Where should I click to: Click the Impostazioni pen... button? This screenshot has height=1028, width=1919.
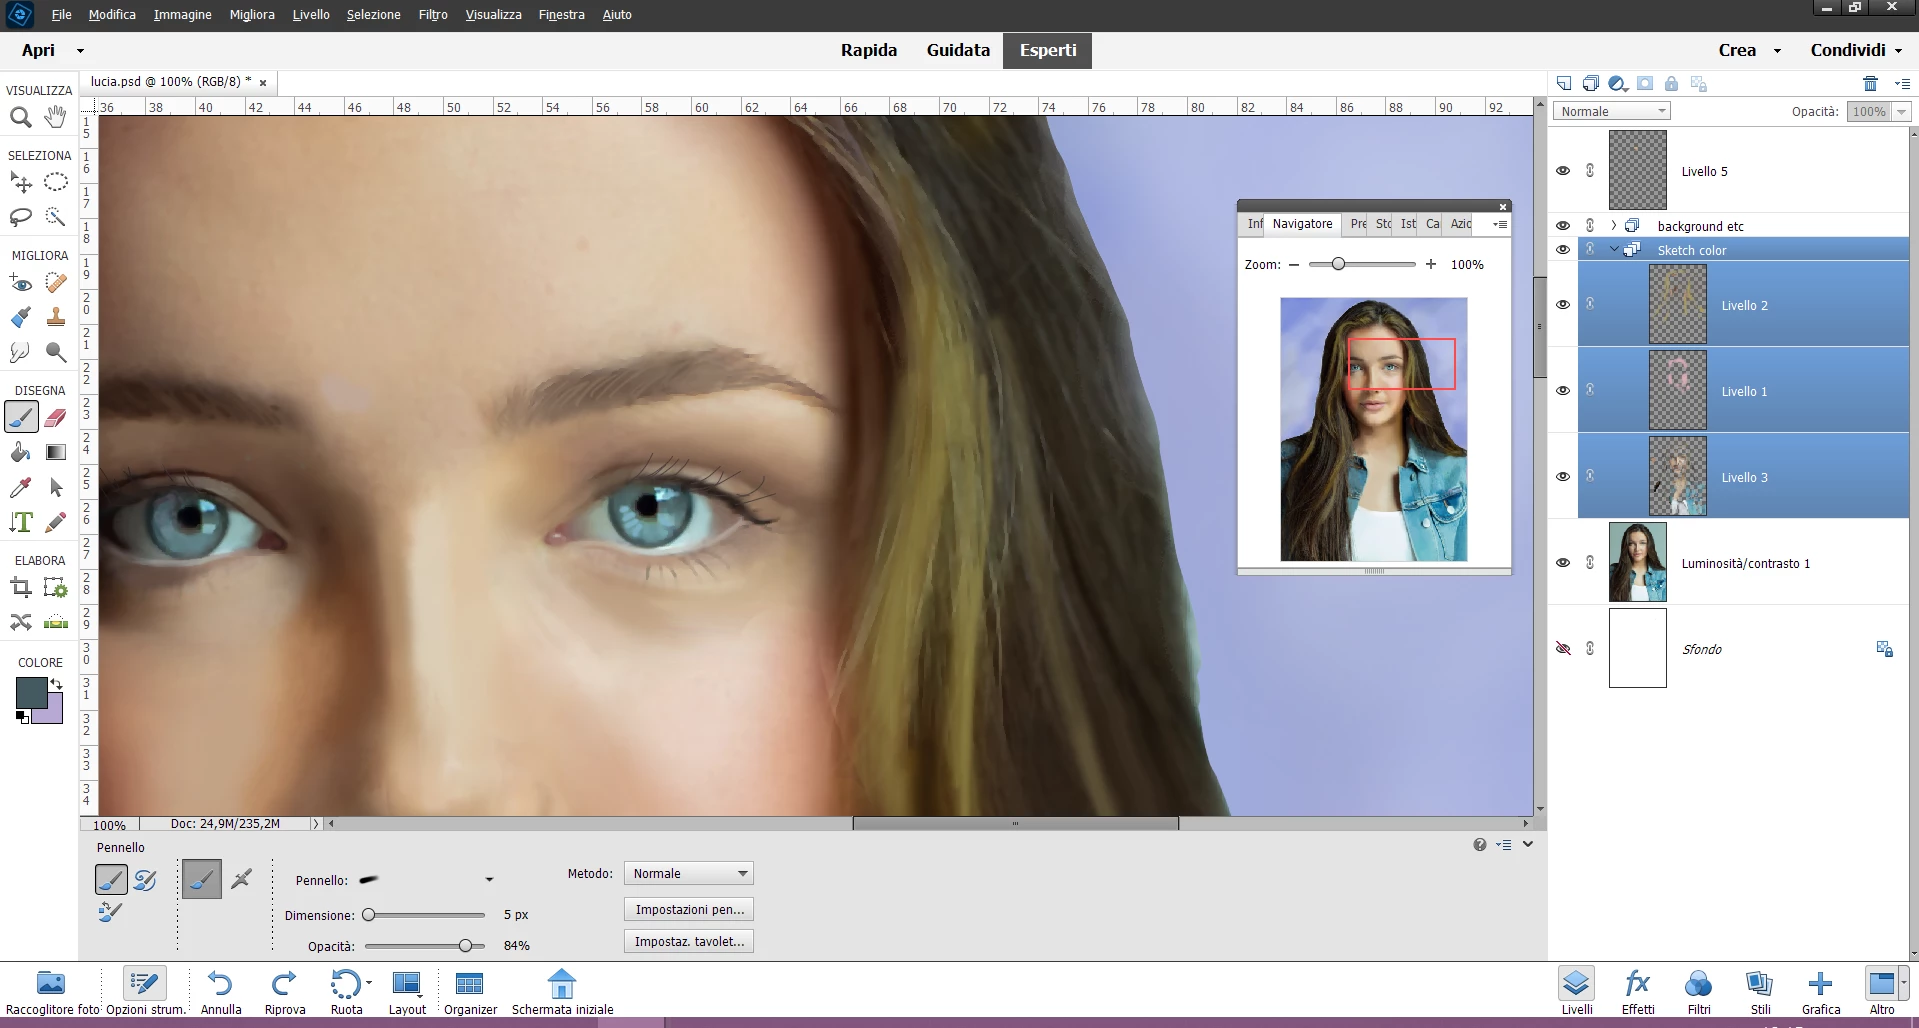pyautogui.click(x=689, y=910)
